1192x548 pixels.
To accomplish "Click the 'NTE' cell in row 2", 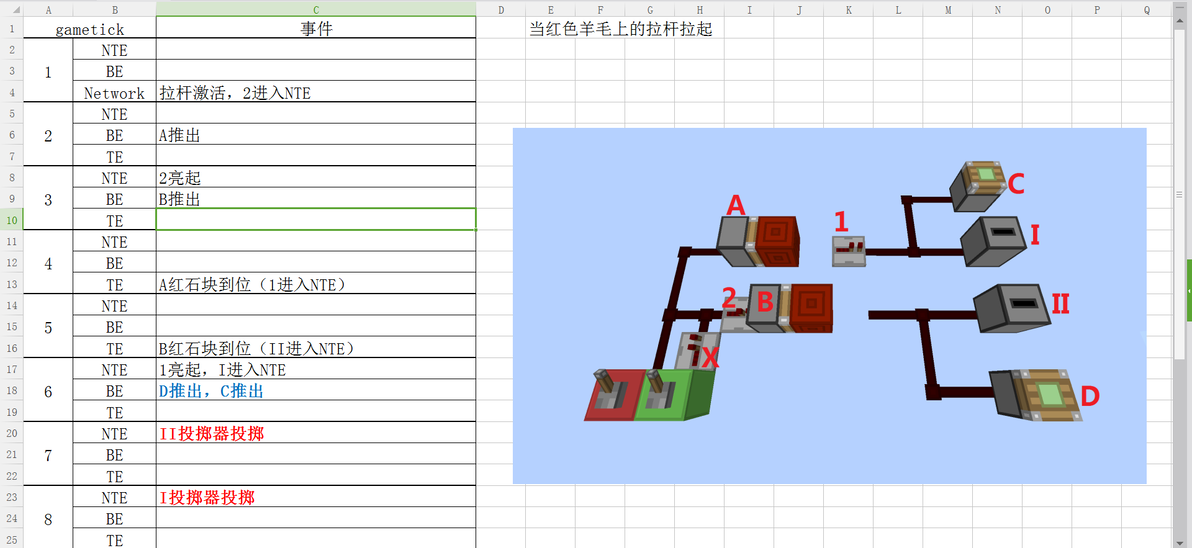I will click(x=115, y=50).
